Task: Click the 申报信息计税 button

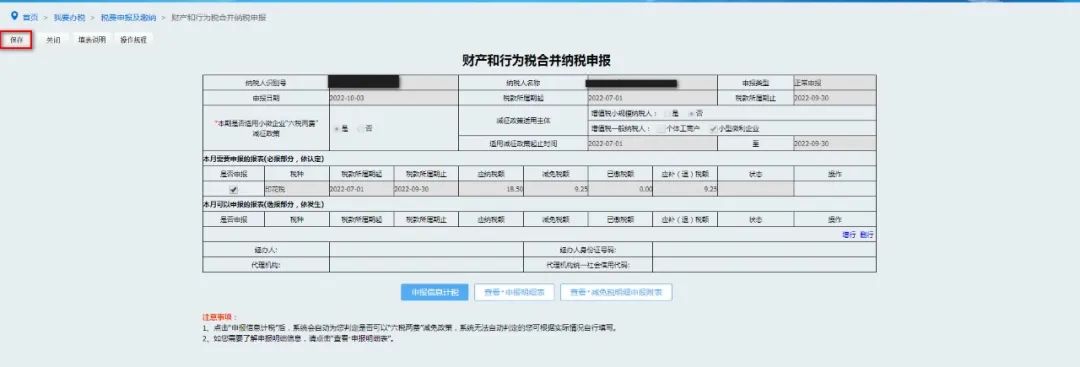Action: tap(435, 292)
